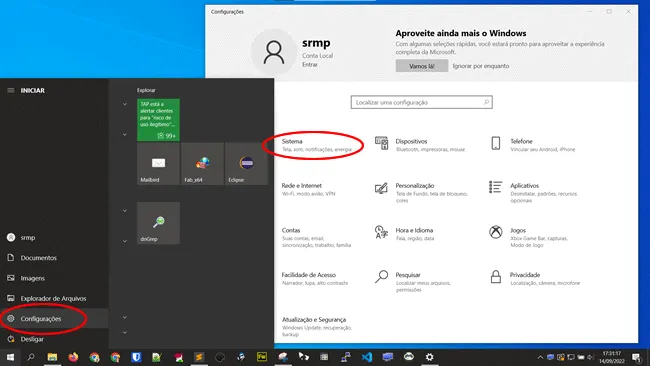Screen dimensions: 650x366
Task: Open the srmp account in Start menu
Action: point(54,238)
